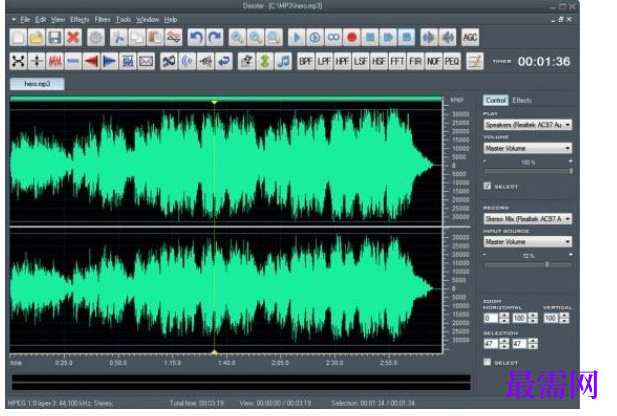
Task: Apply the LSF low shelf filter
Action: click(360, 61)
